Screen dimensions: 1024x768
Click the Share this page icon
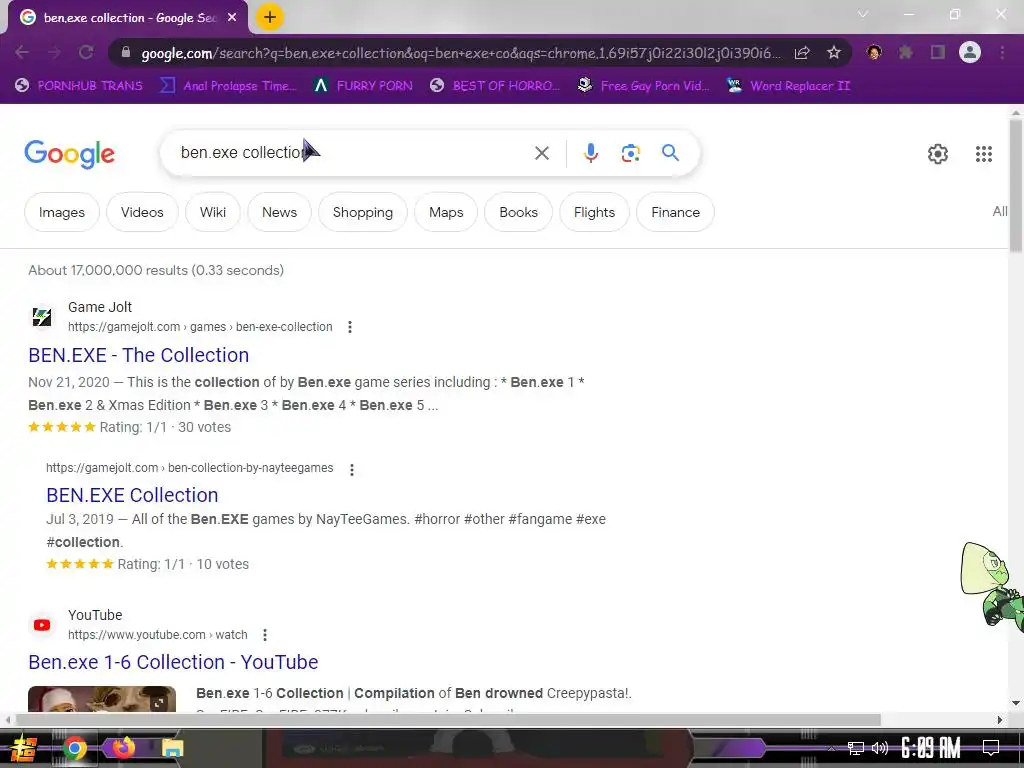click(802, 53)
